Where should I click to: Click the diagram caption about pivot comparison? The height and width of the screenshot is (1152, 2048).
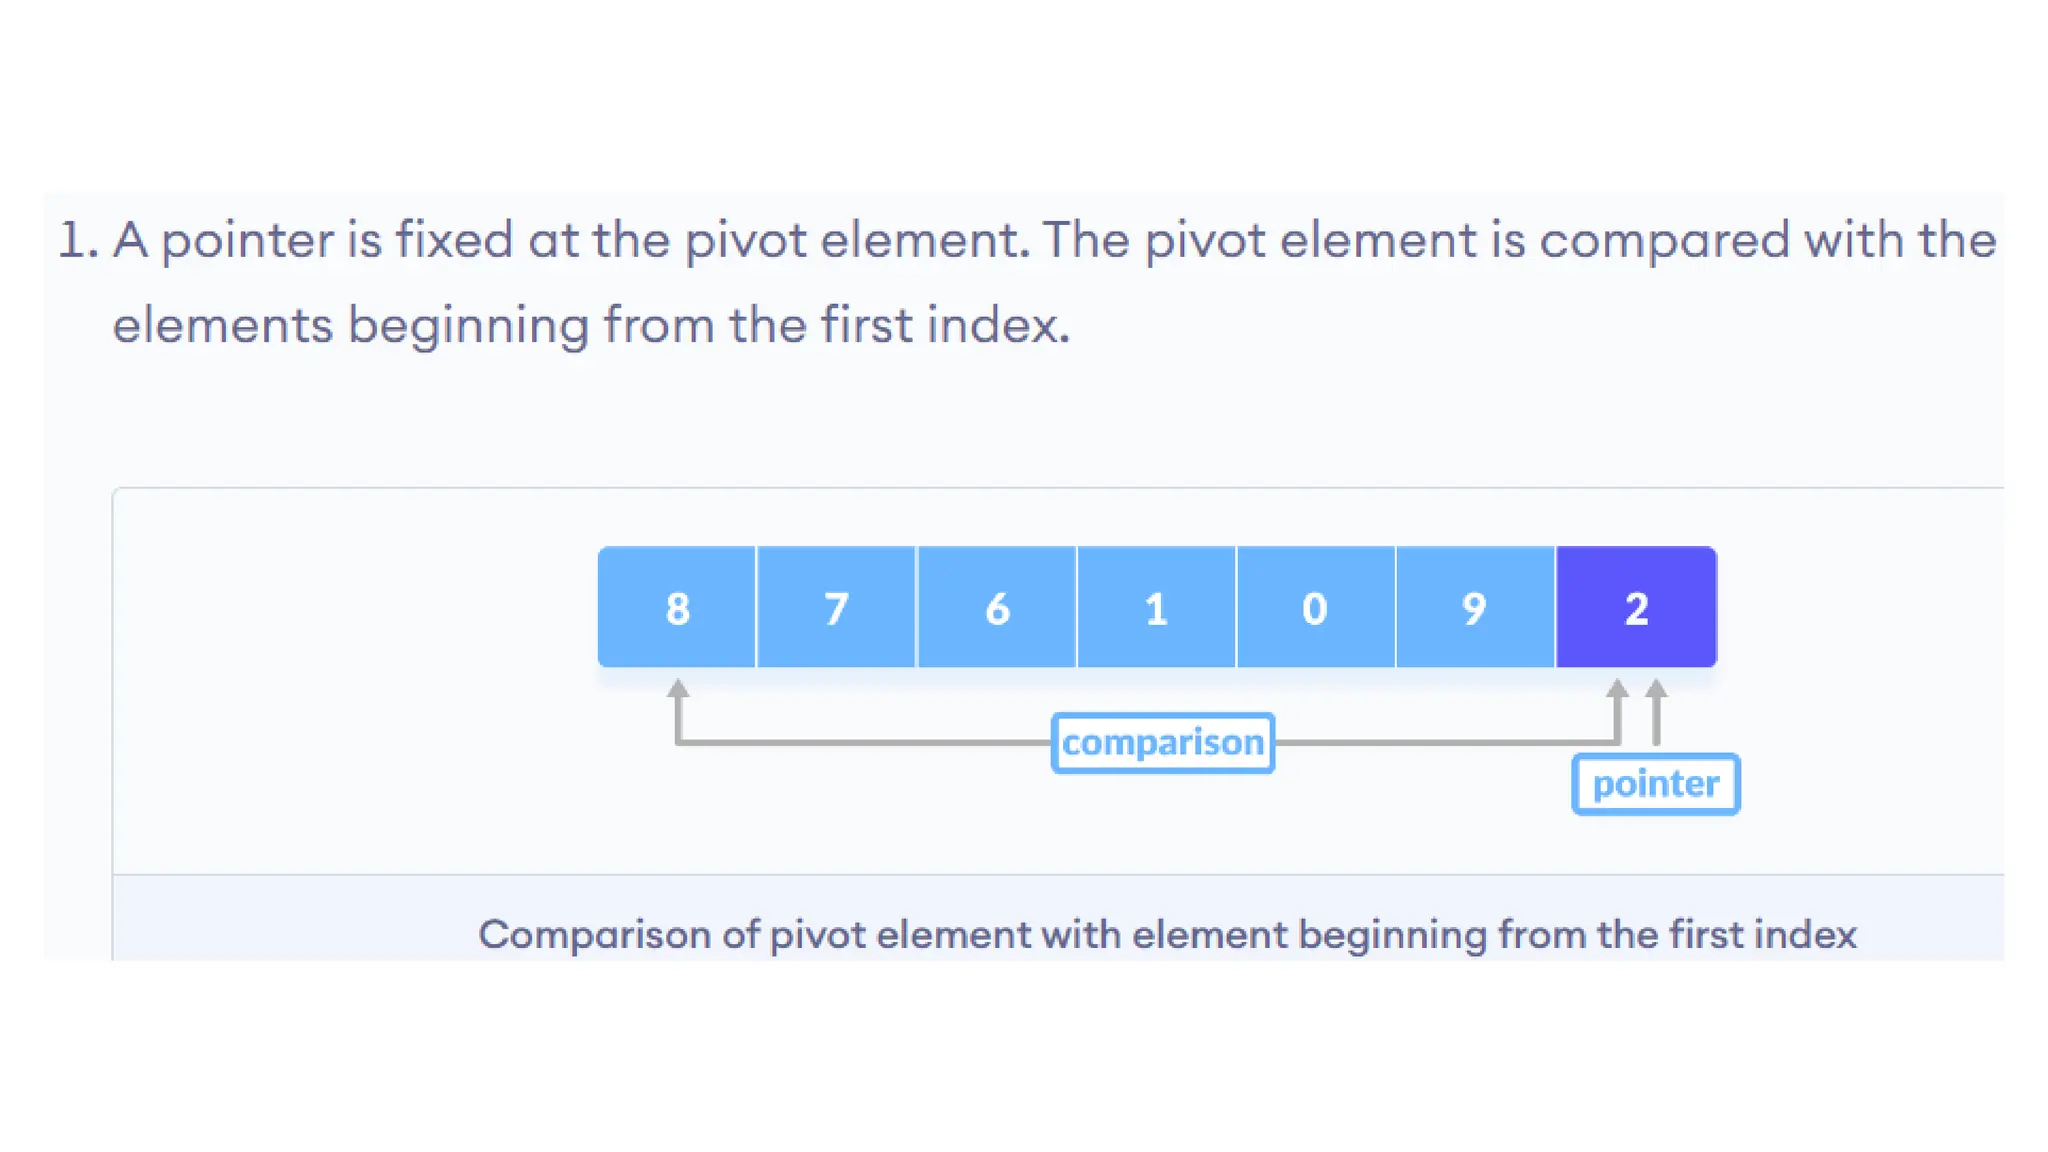[x=1167, y=934]
